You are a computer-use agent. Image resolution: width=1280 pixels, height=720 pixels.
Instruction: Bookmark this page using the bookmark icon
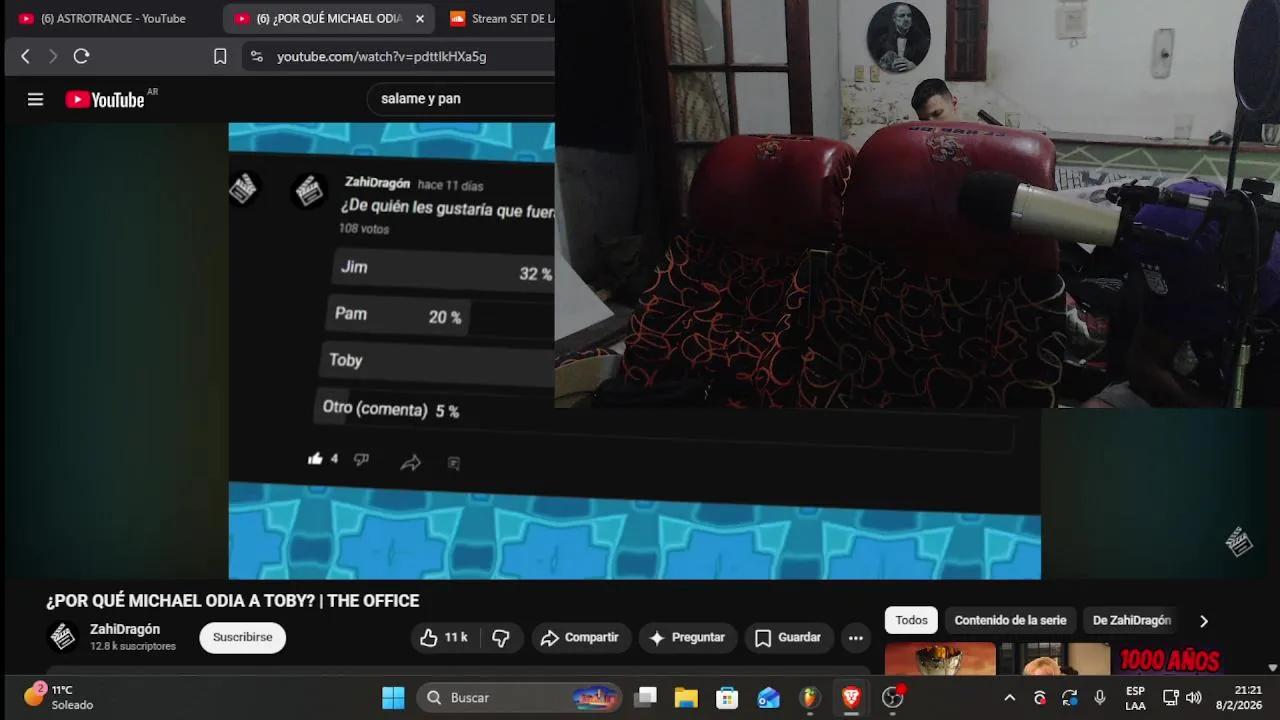220,57
